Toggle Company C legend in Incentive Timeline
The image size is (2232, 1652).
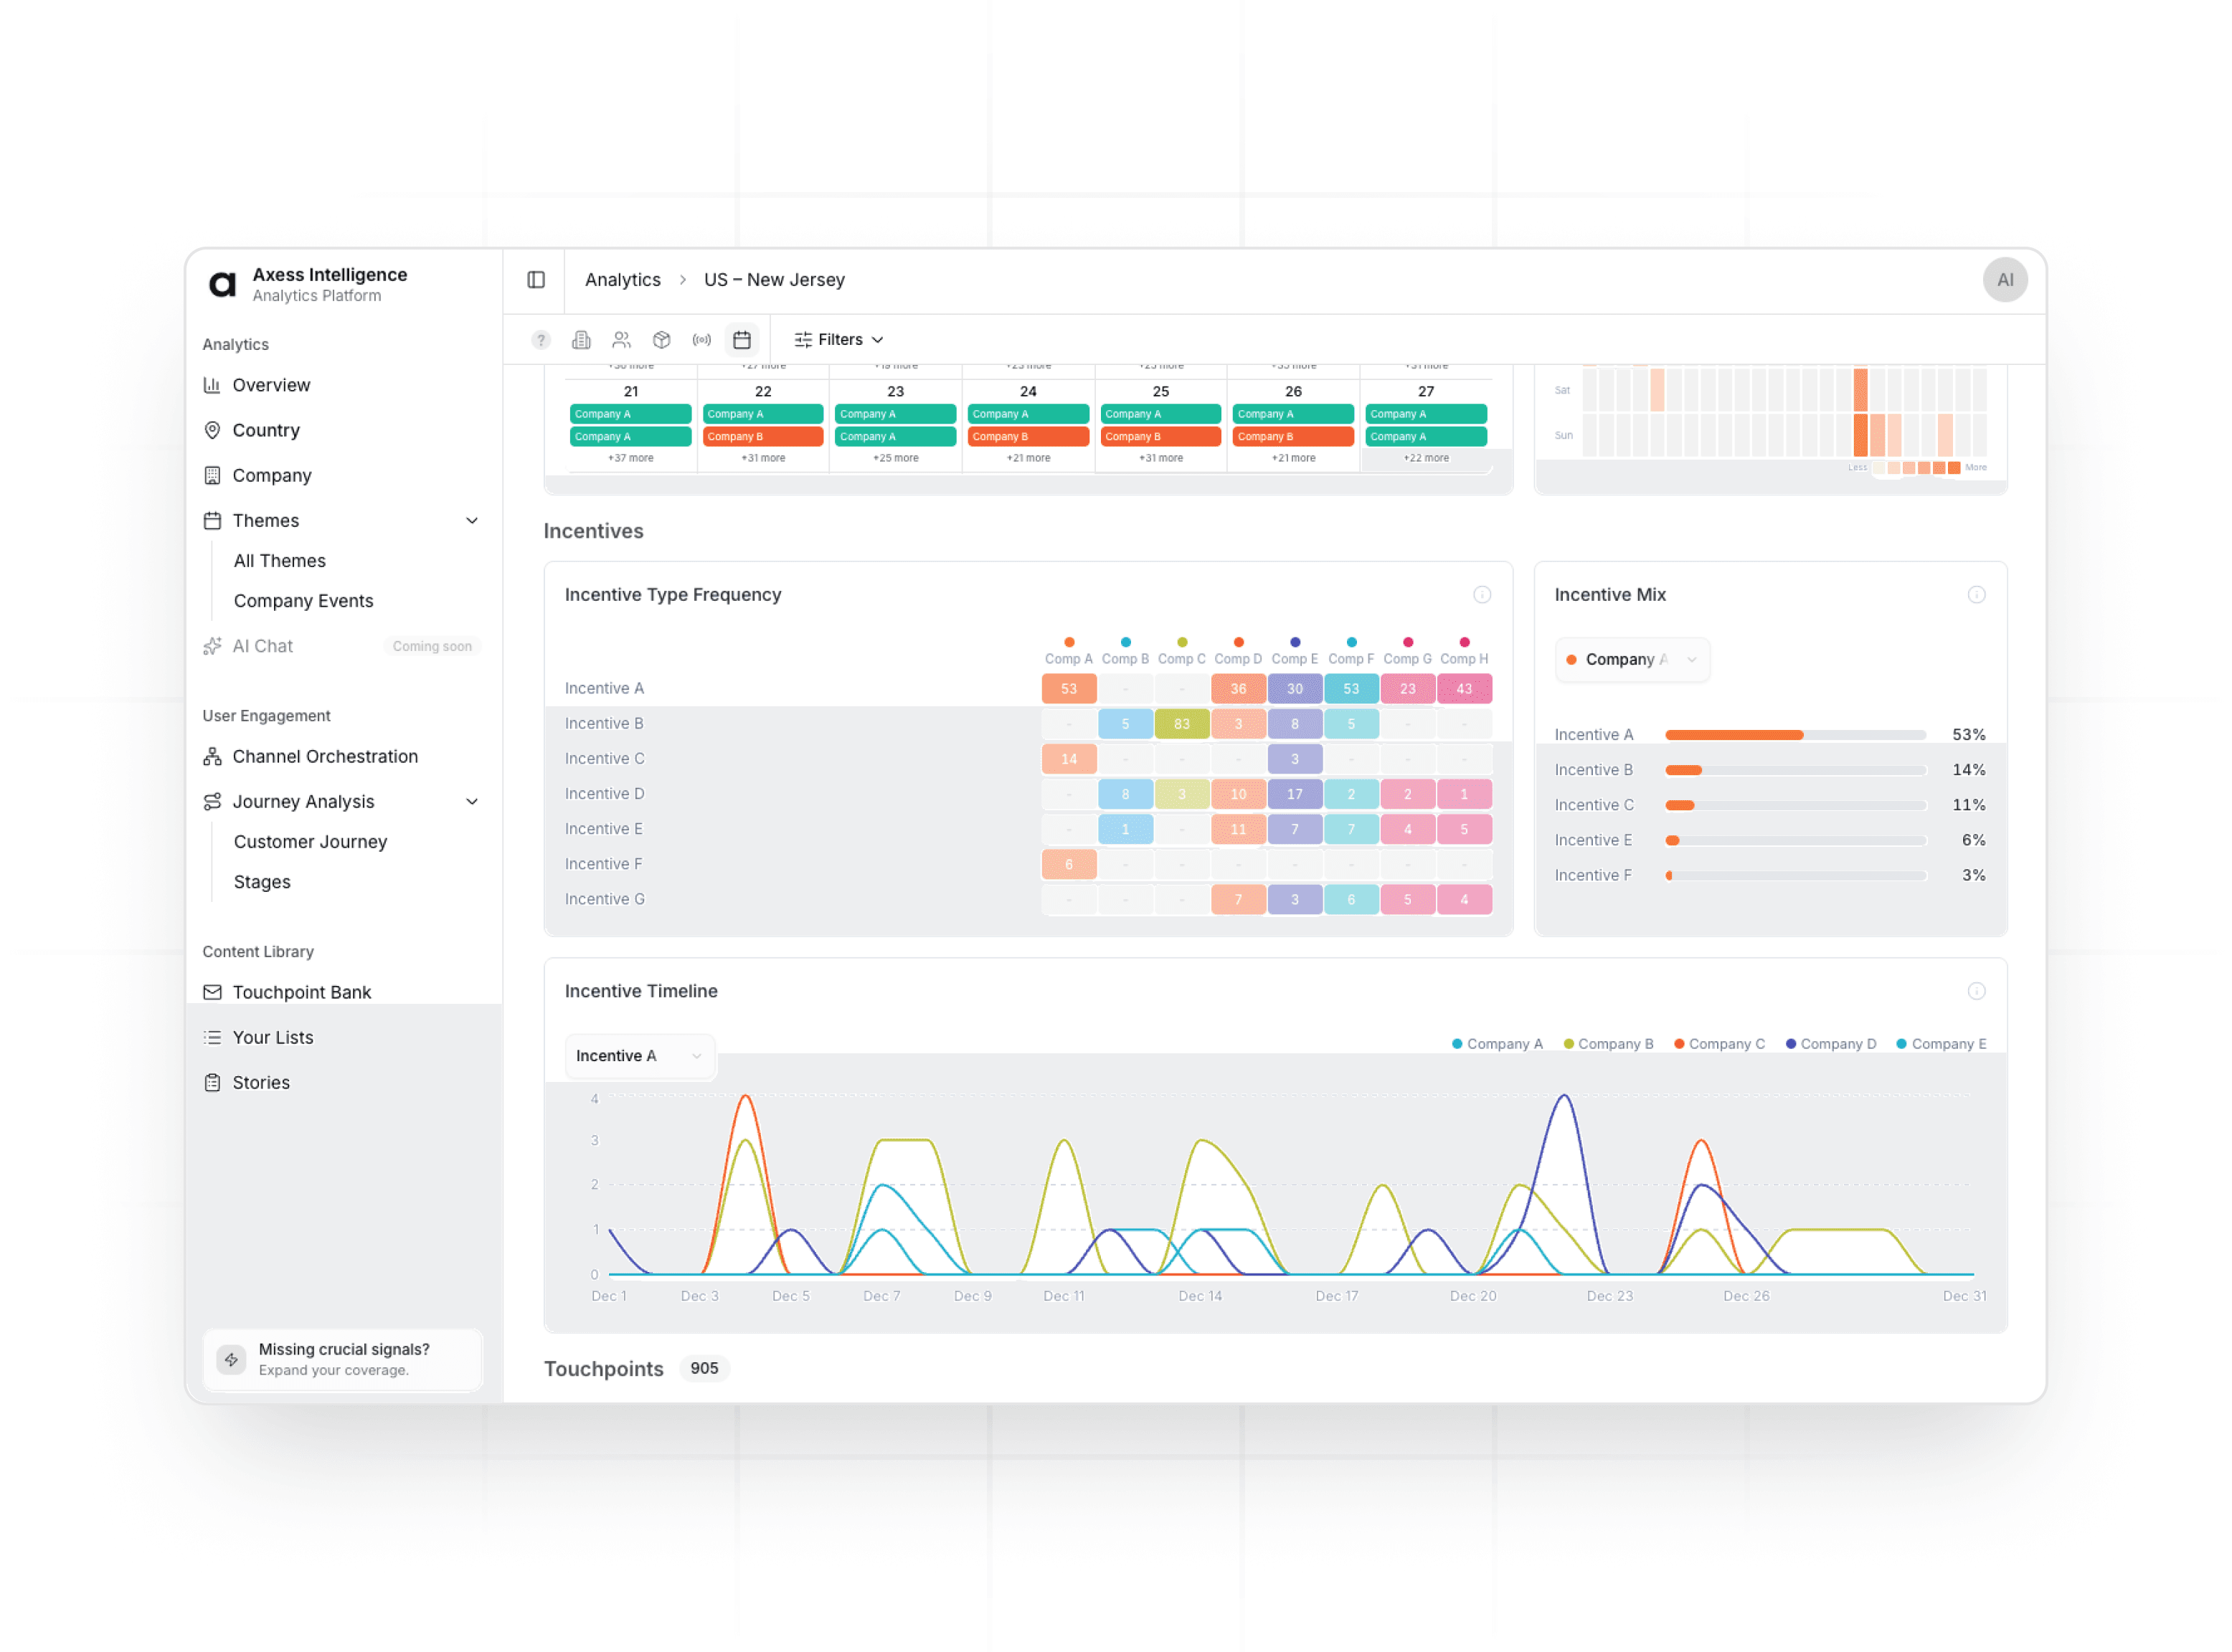point(1719,1044)
